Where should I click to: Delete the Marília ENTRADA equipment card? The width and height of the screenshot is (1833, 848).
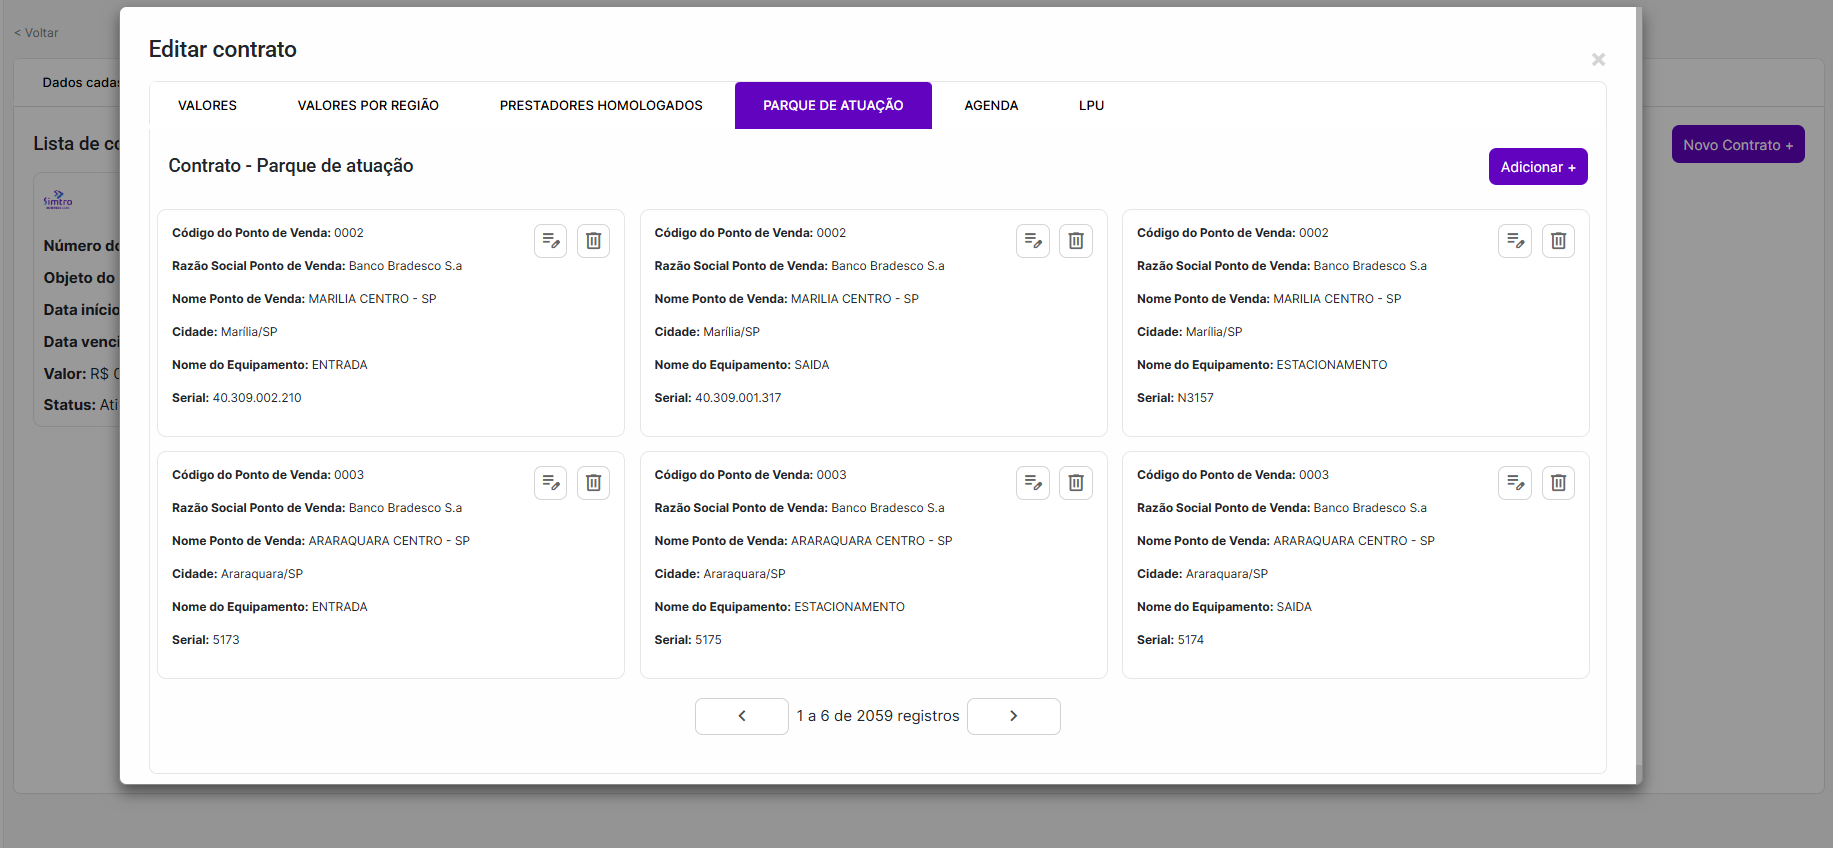pyautogui.click(x=593, y=241)
